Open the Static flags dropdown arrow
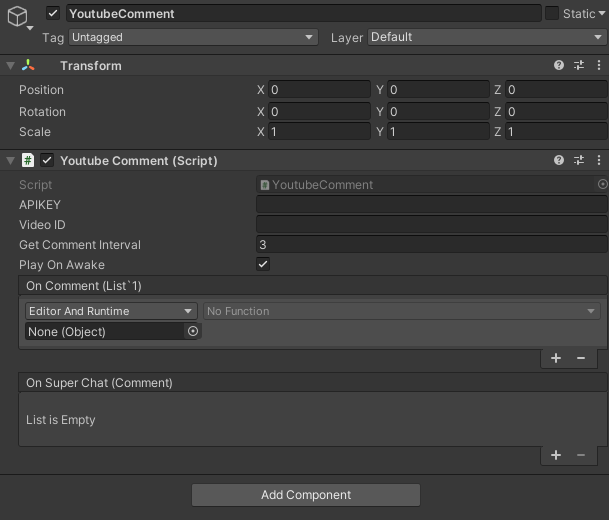Image resolution: width=609 pixels, height=520 pixels. pyautogui.click(x=602, y=14)
